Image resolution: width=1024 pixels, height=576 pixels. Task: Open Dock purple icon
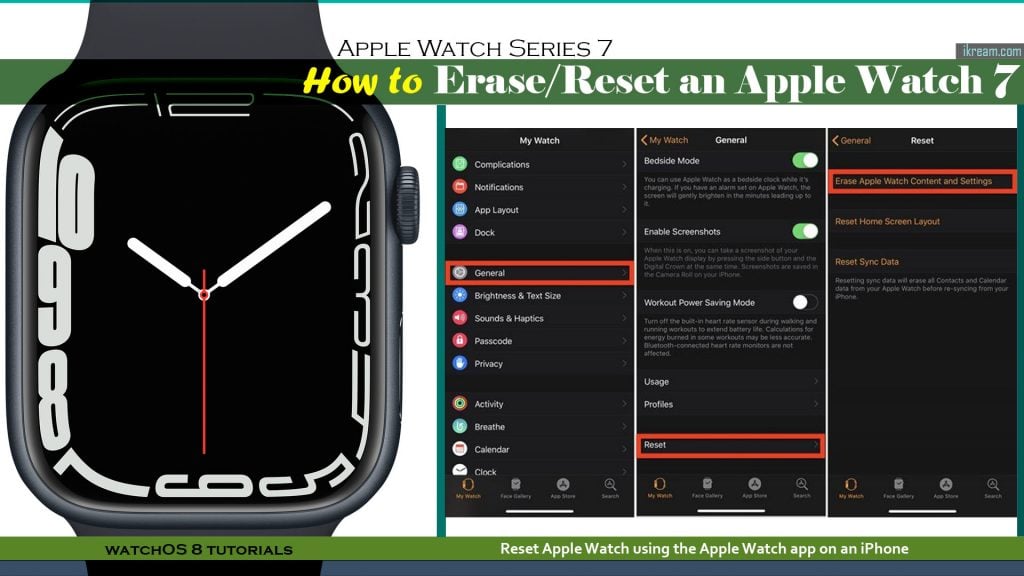(460, 232)
